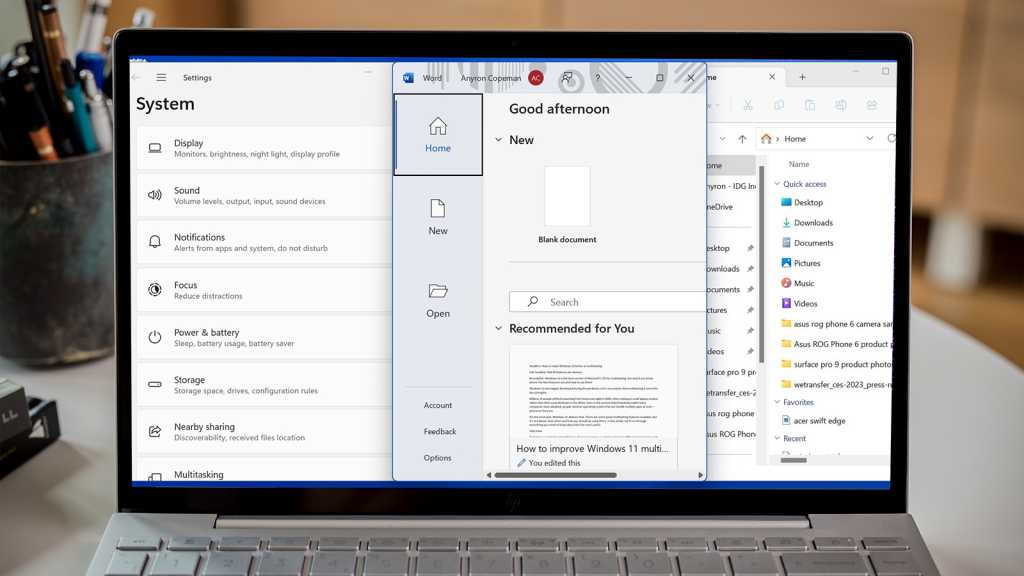Click the Rename icon in File Explorer toolbar
Image resolution: width=1024 pixels, height=576 pixels.
coord(840,105)
